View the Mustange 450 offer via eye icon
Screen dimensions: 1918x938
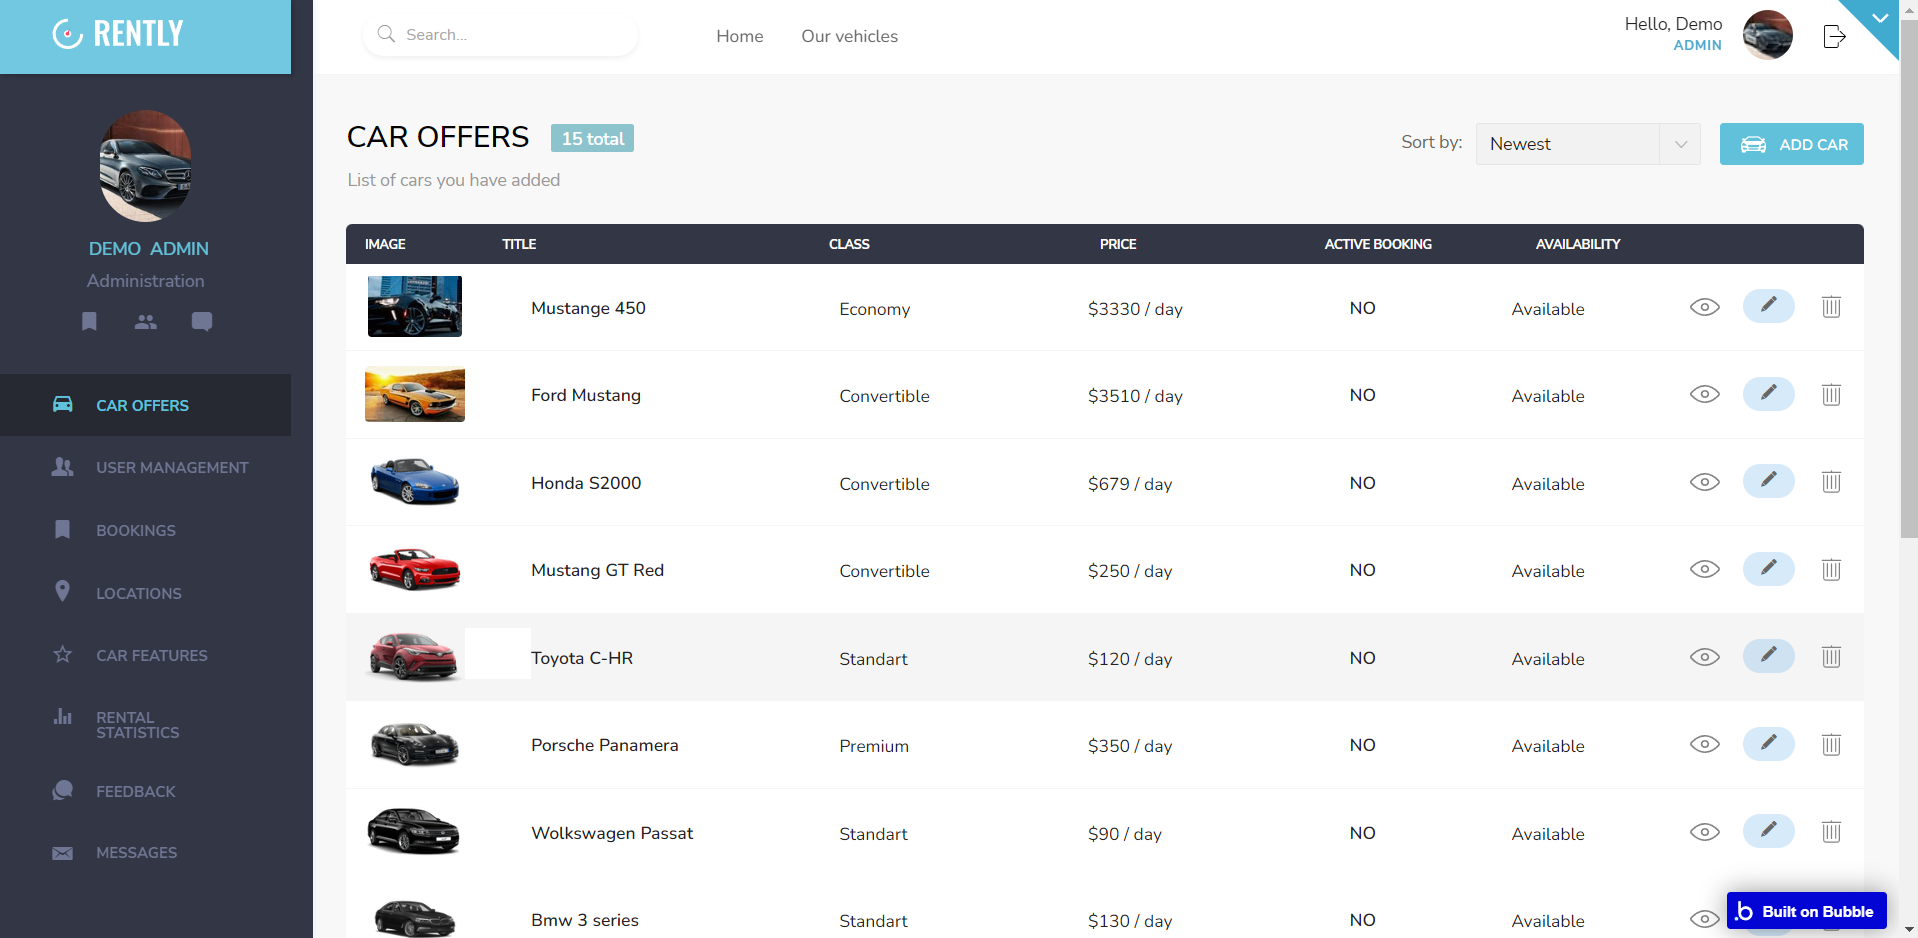[1704, 307]
